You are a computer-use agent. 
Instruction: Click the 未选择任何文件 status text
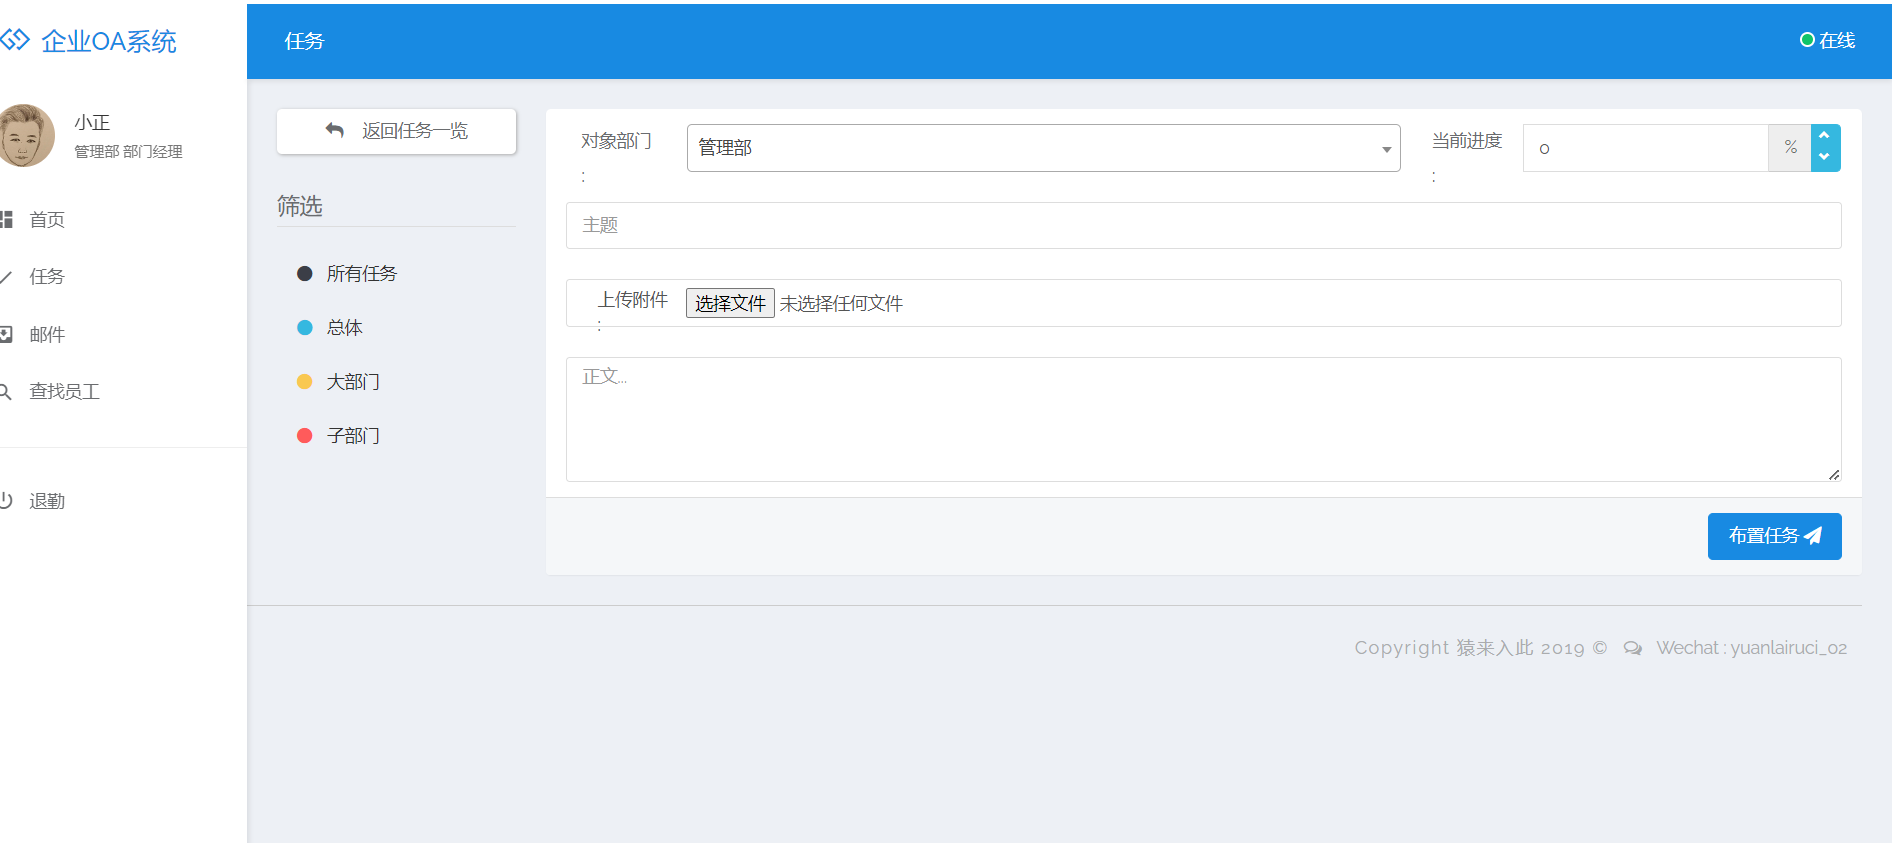(841, 303)
